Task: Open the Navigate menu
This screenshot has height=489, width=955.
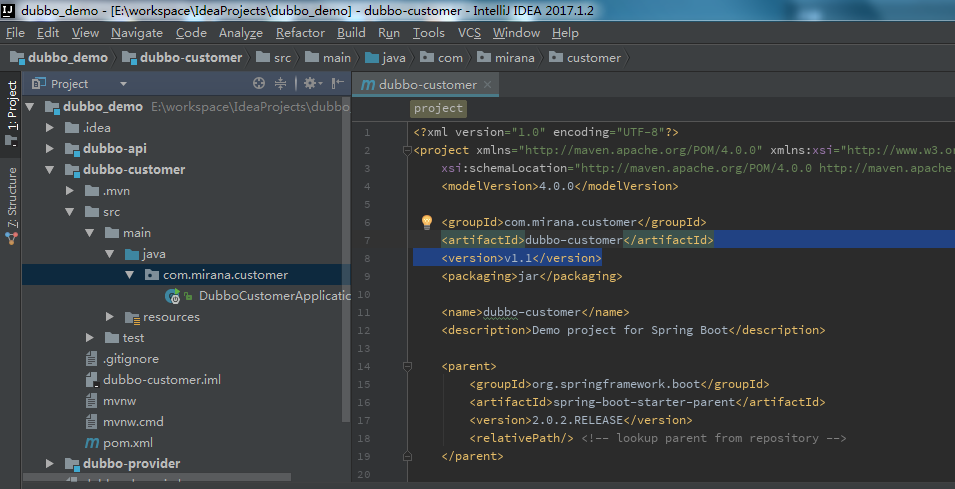Action: pyautogui.click(x=137, y=33)
